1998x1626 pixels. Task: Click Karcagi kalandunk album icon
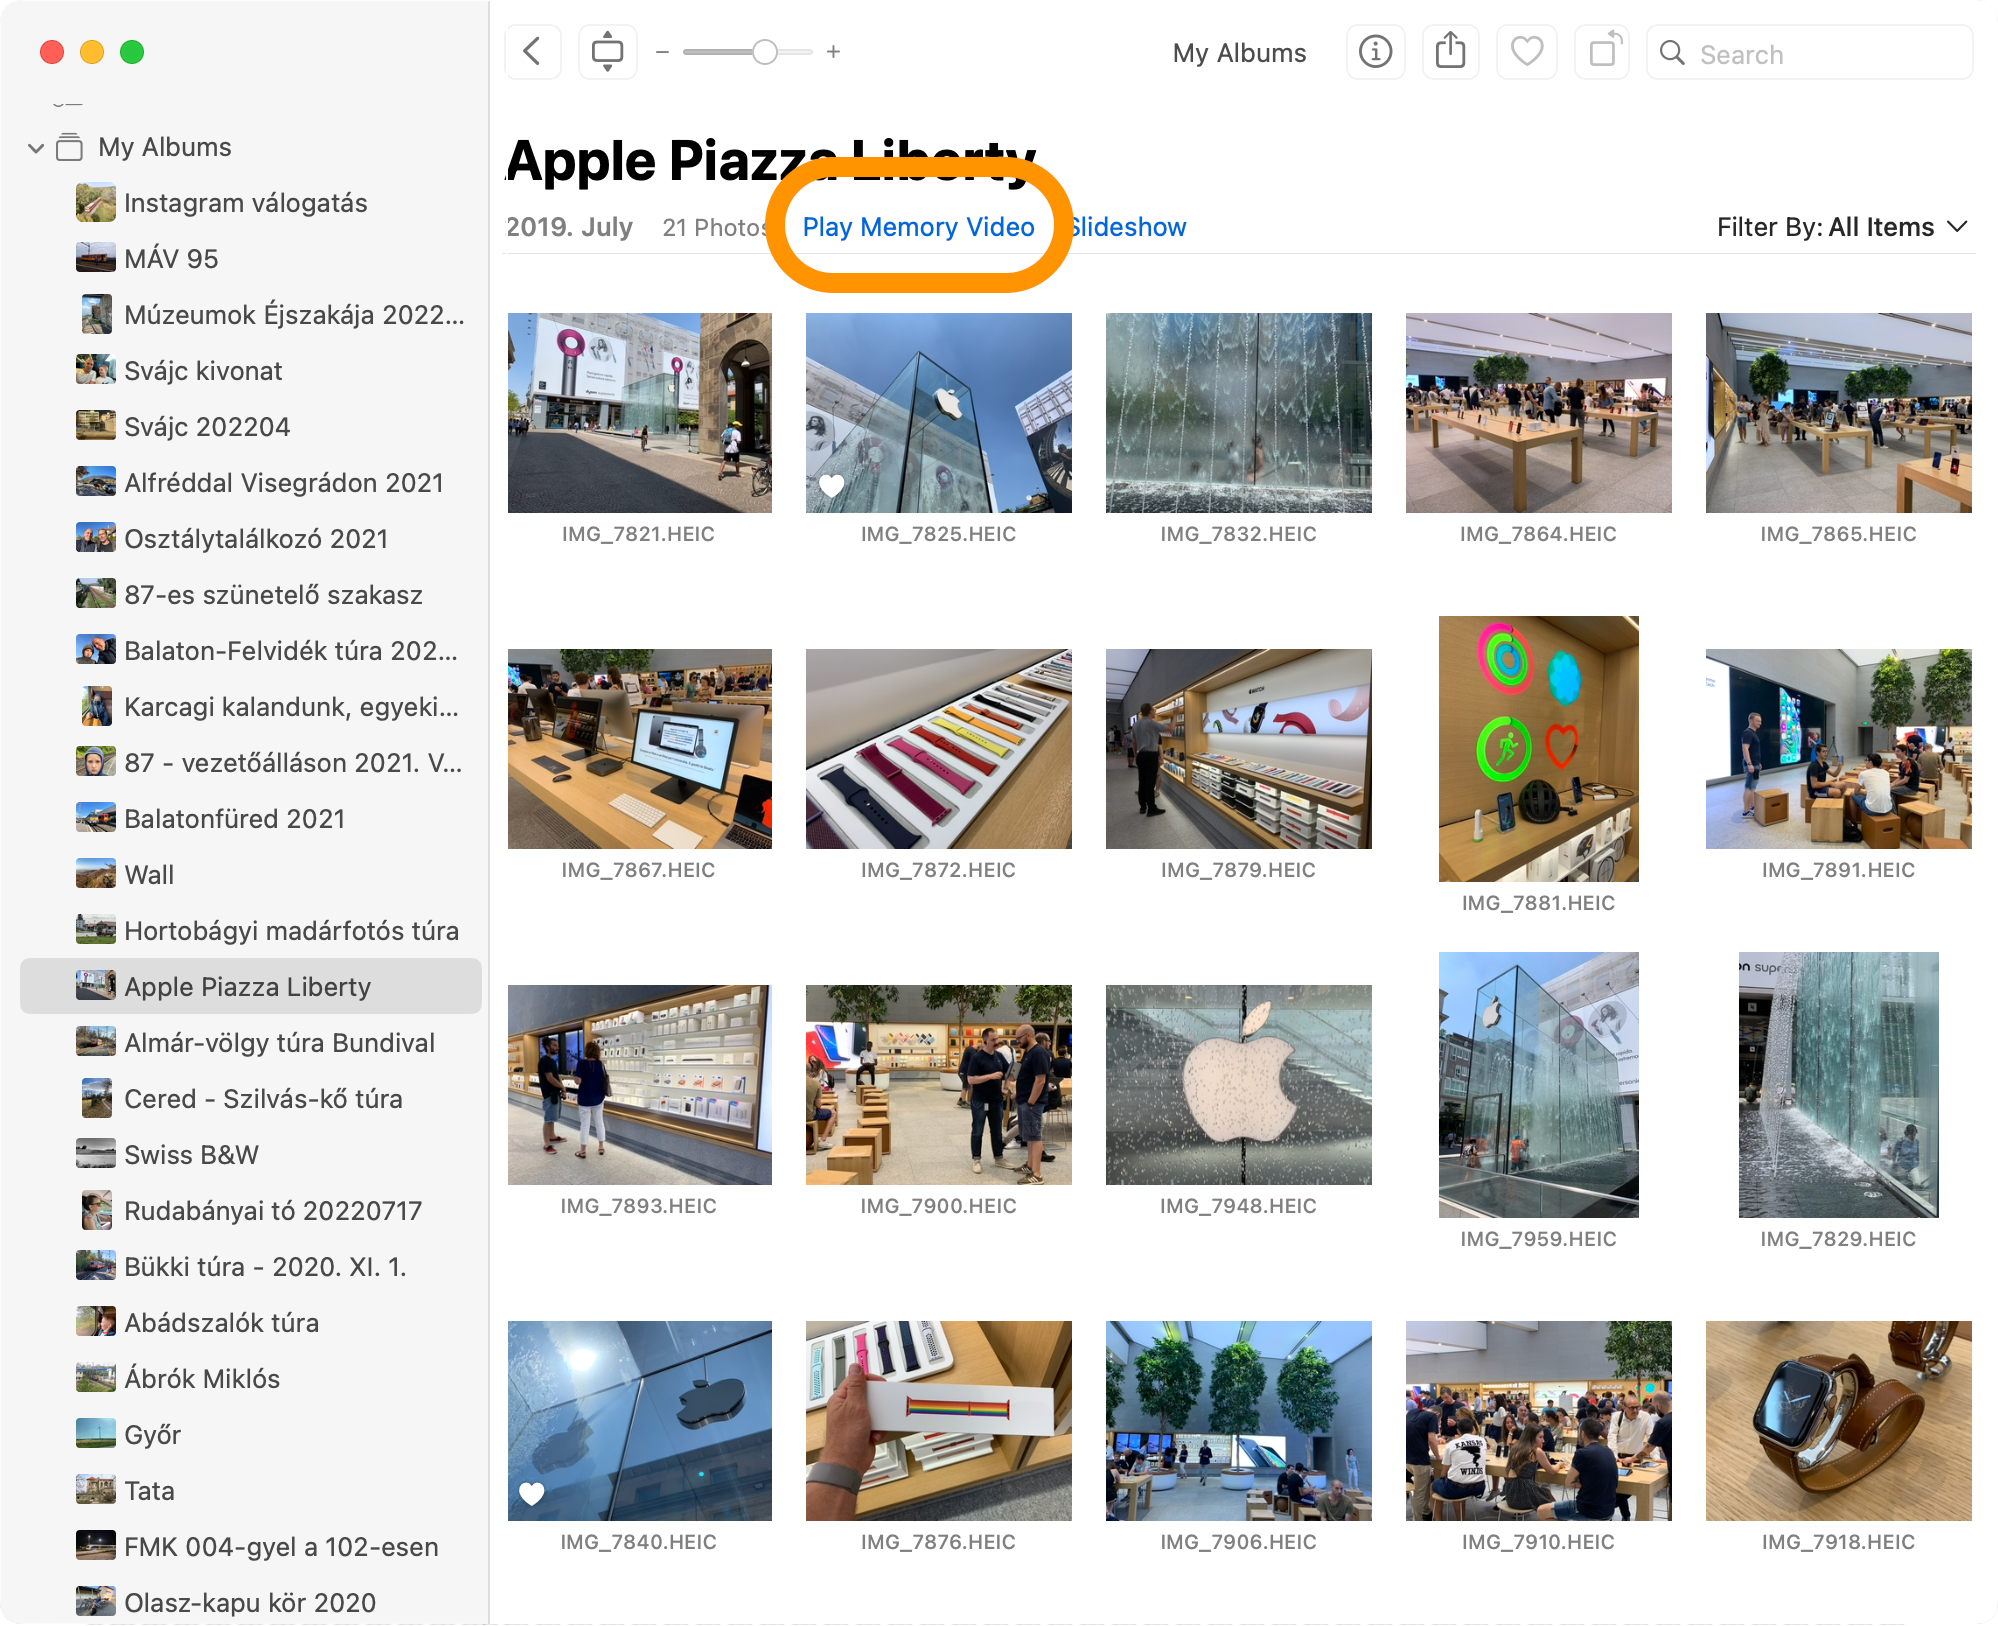pyautogui.click(x=96, y=706)
